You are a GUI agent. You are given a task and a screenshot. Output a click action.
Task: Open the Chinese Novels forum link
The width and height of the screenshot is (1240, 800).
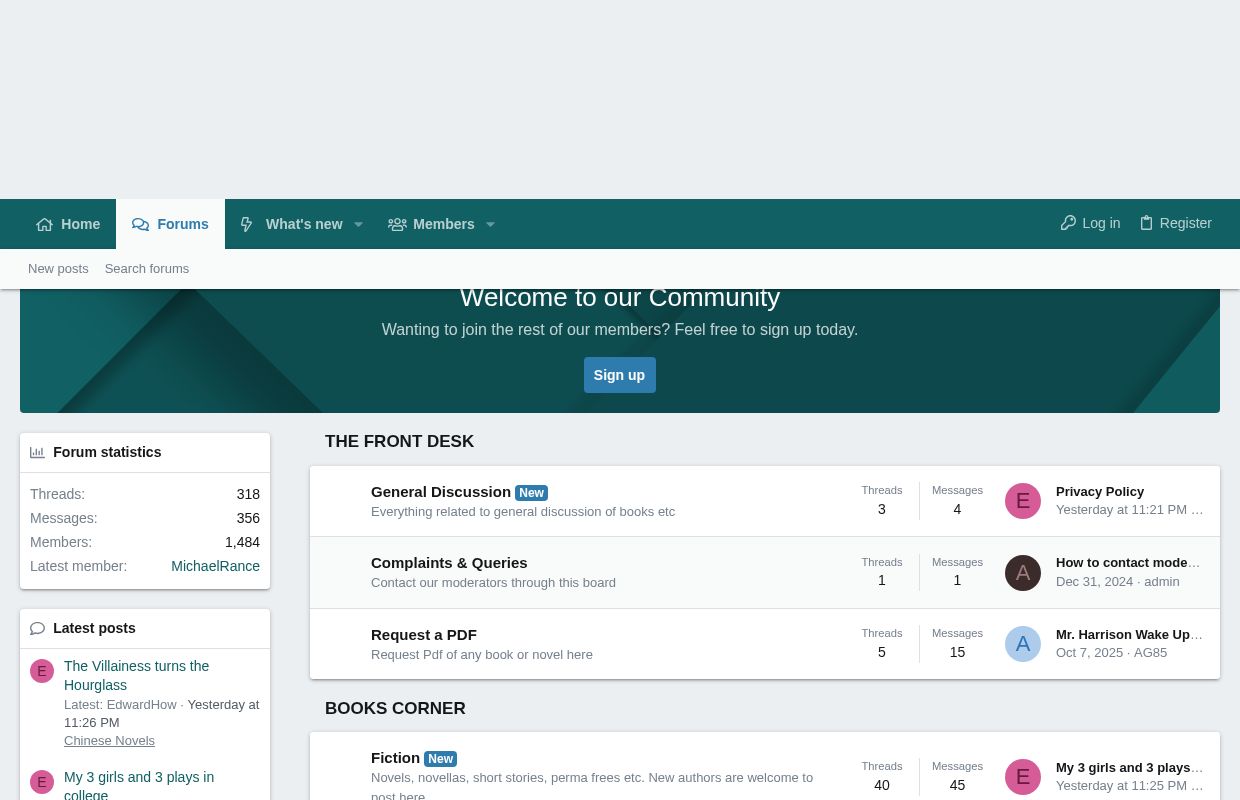(109, 741)
